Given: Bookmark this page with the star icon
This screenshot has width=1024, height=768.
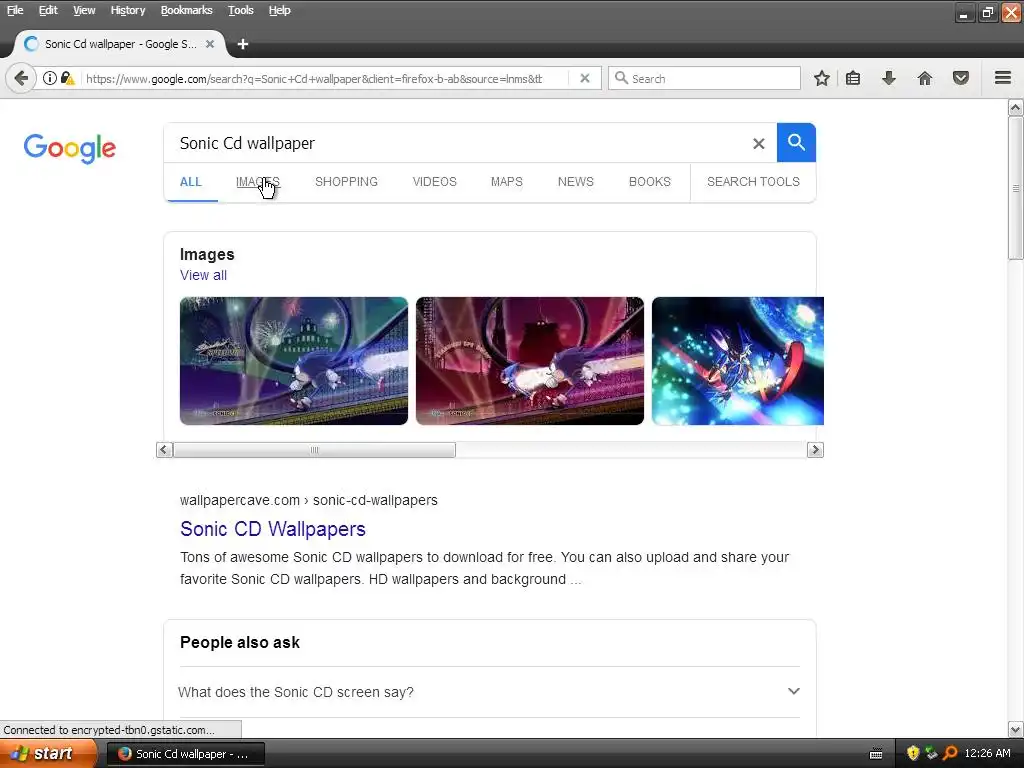Looking at the screenshot, I should tap(822, 78).
